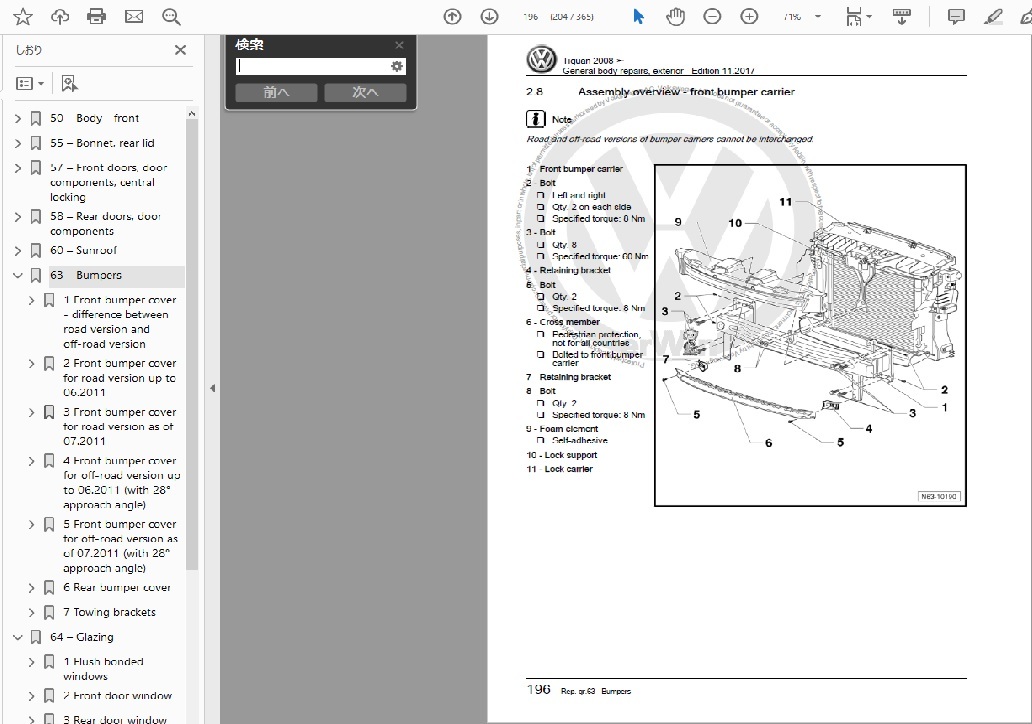1032x724 pixels.
Task: Select the Hand pan tool
Action: coord(675,17)
